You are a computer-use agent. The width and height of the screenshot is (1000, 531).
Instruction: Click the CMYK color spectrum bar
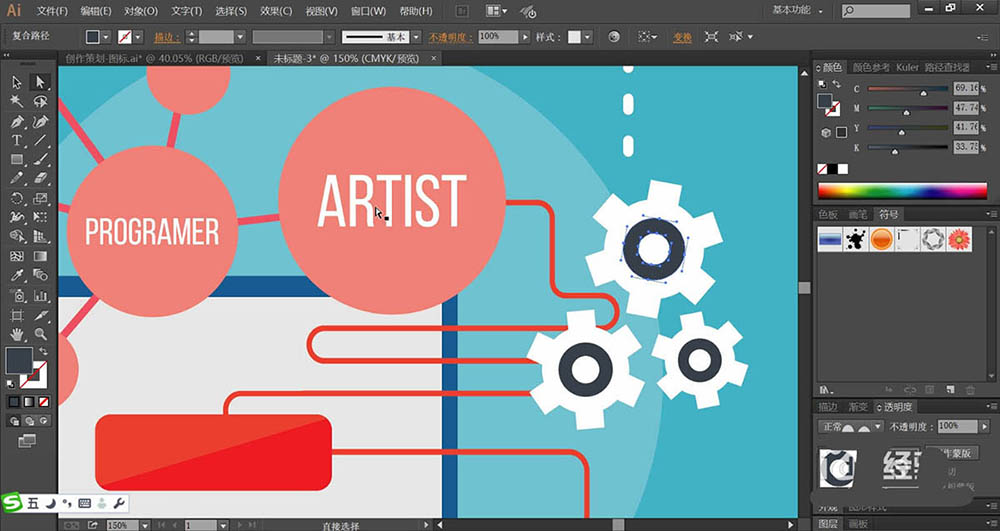[902, 191]
